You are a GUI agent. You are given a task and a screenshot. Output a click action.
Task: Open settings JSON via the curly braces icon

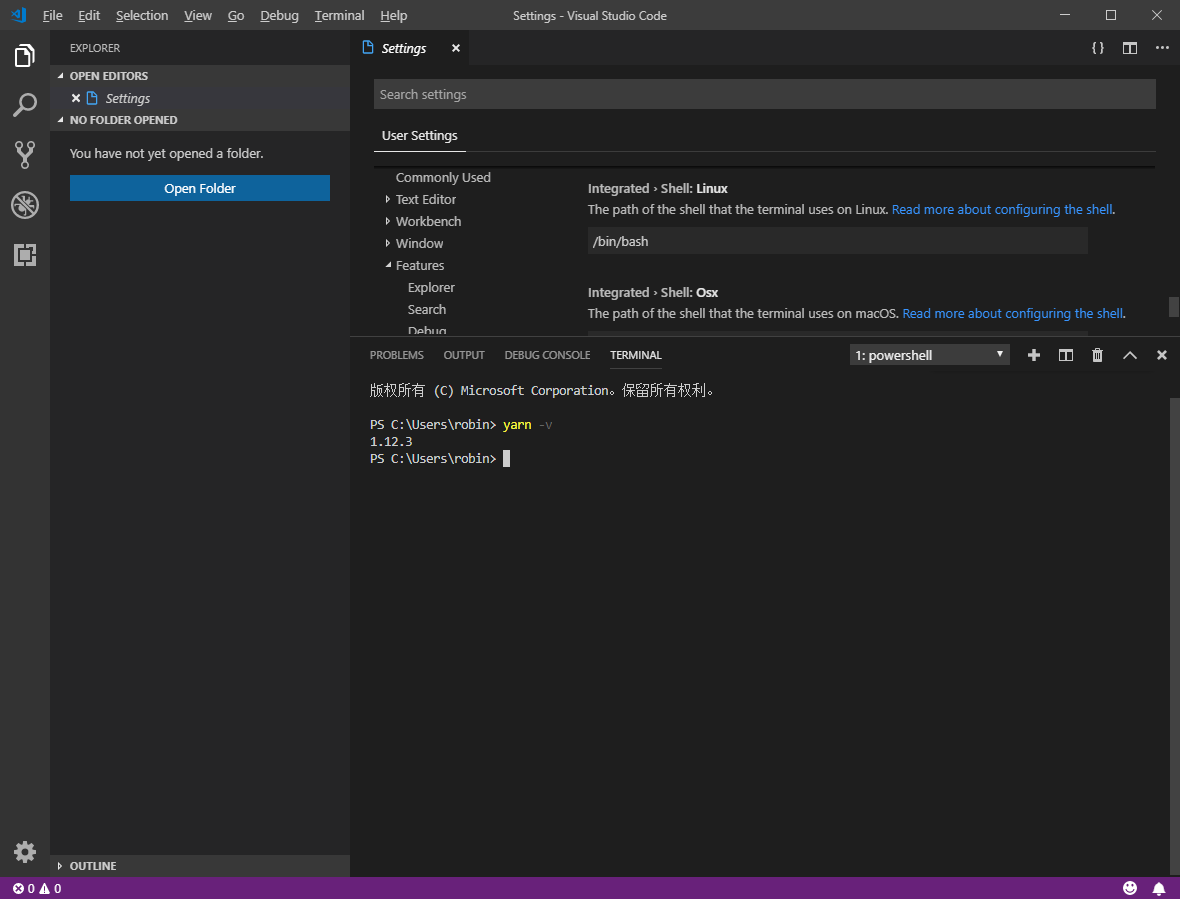(1097, 47)
